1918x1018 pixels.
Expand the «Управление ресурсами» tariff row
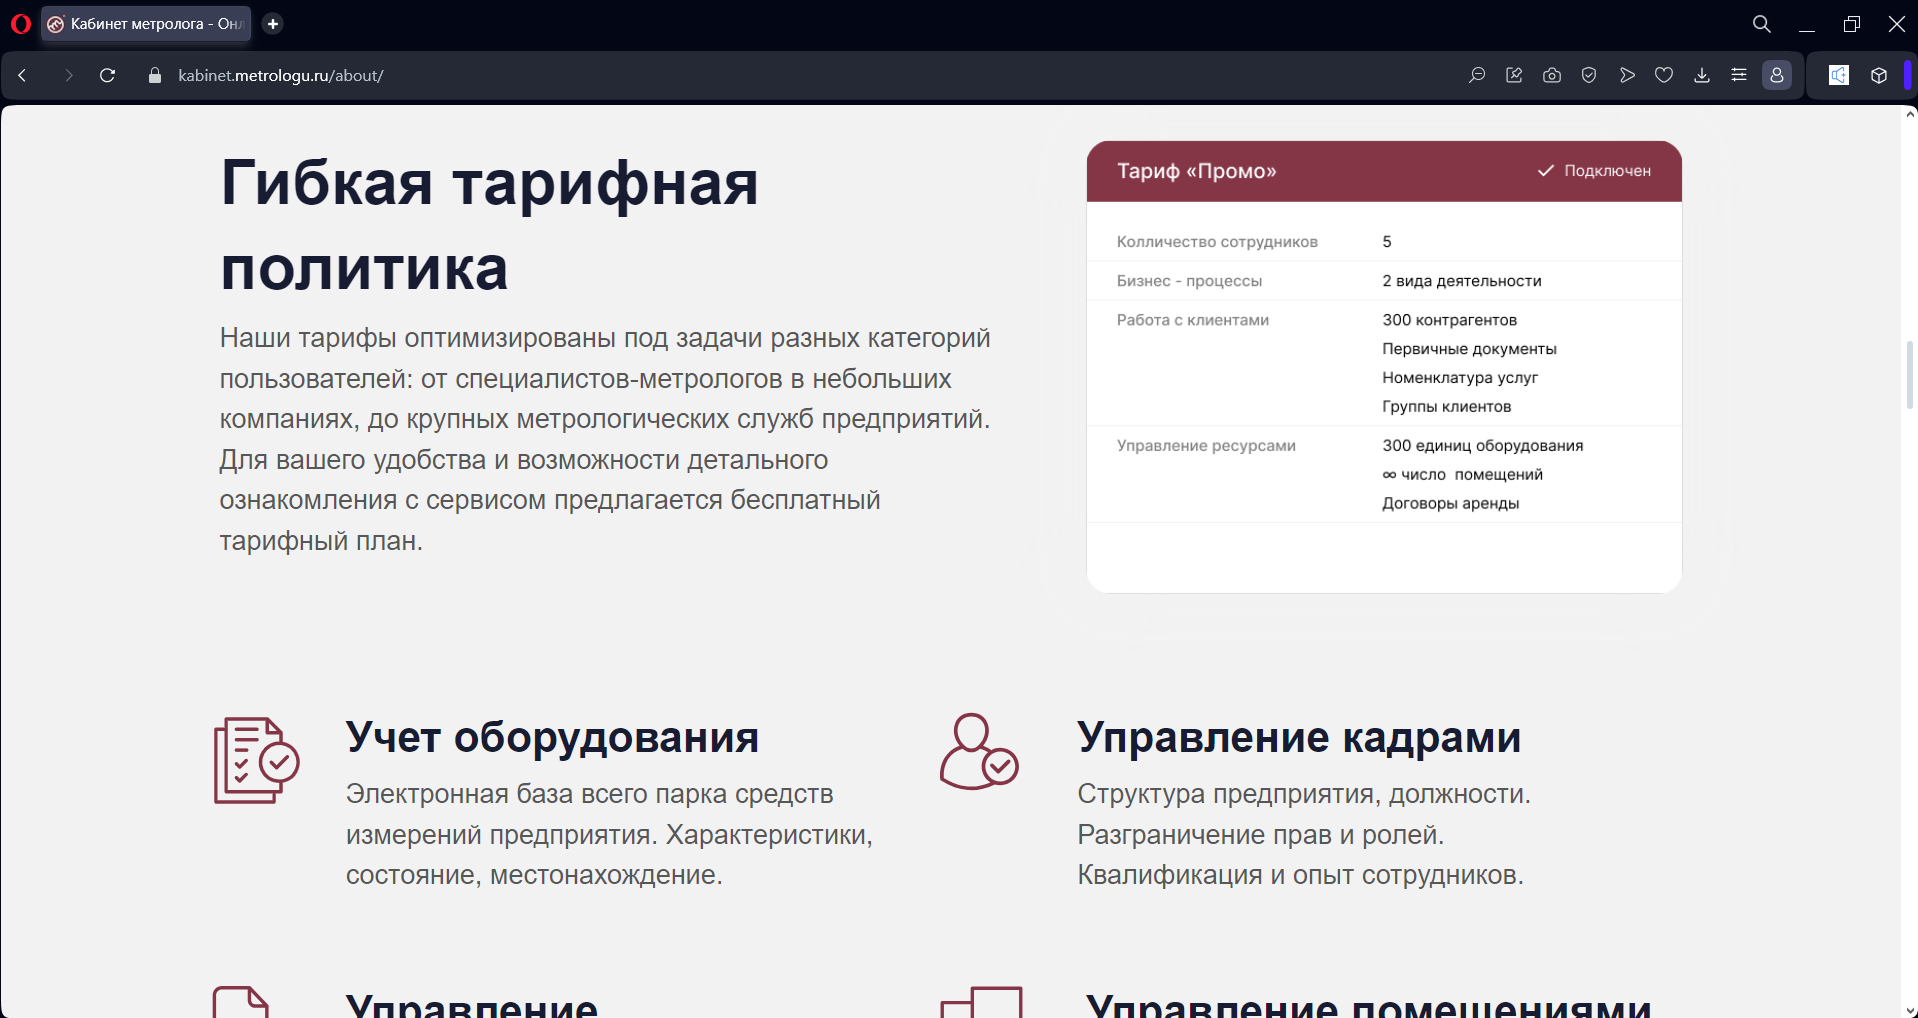(x=1206, y=446)
